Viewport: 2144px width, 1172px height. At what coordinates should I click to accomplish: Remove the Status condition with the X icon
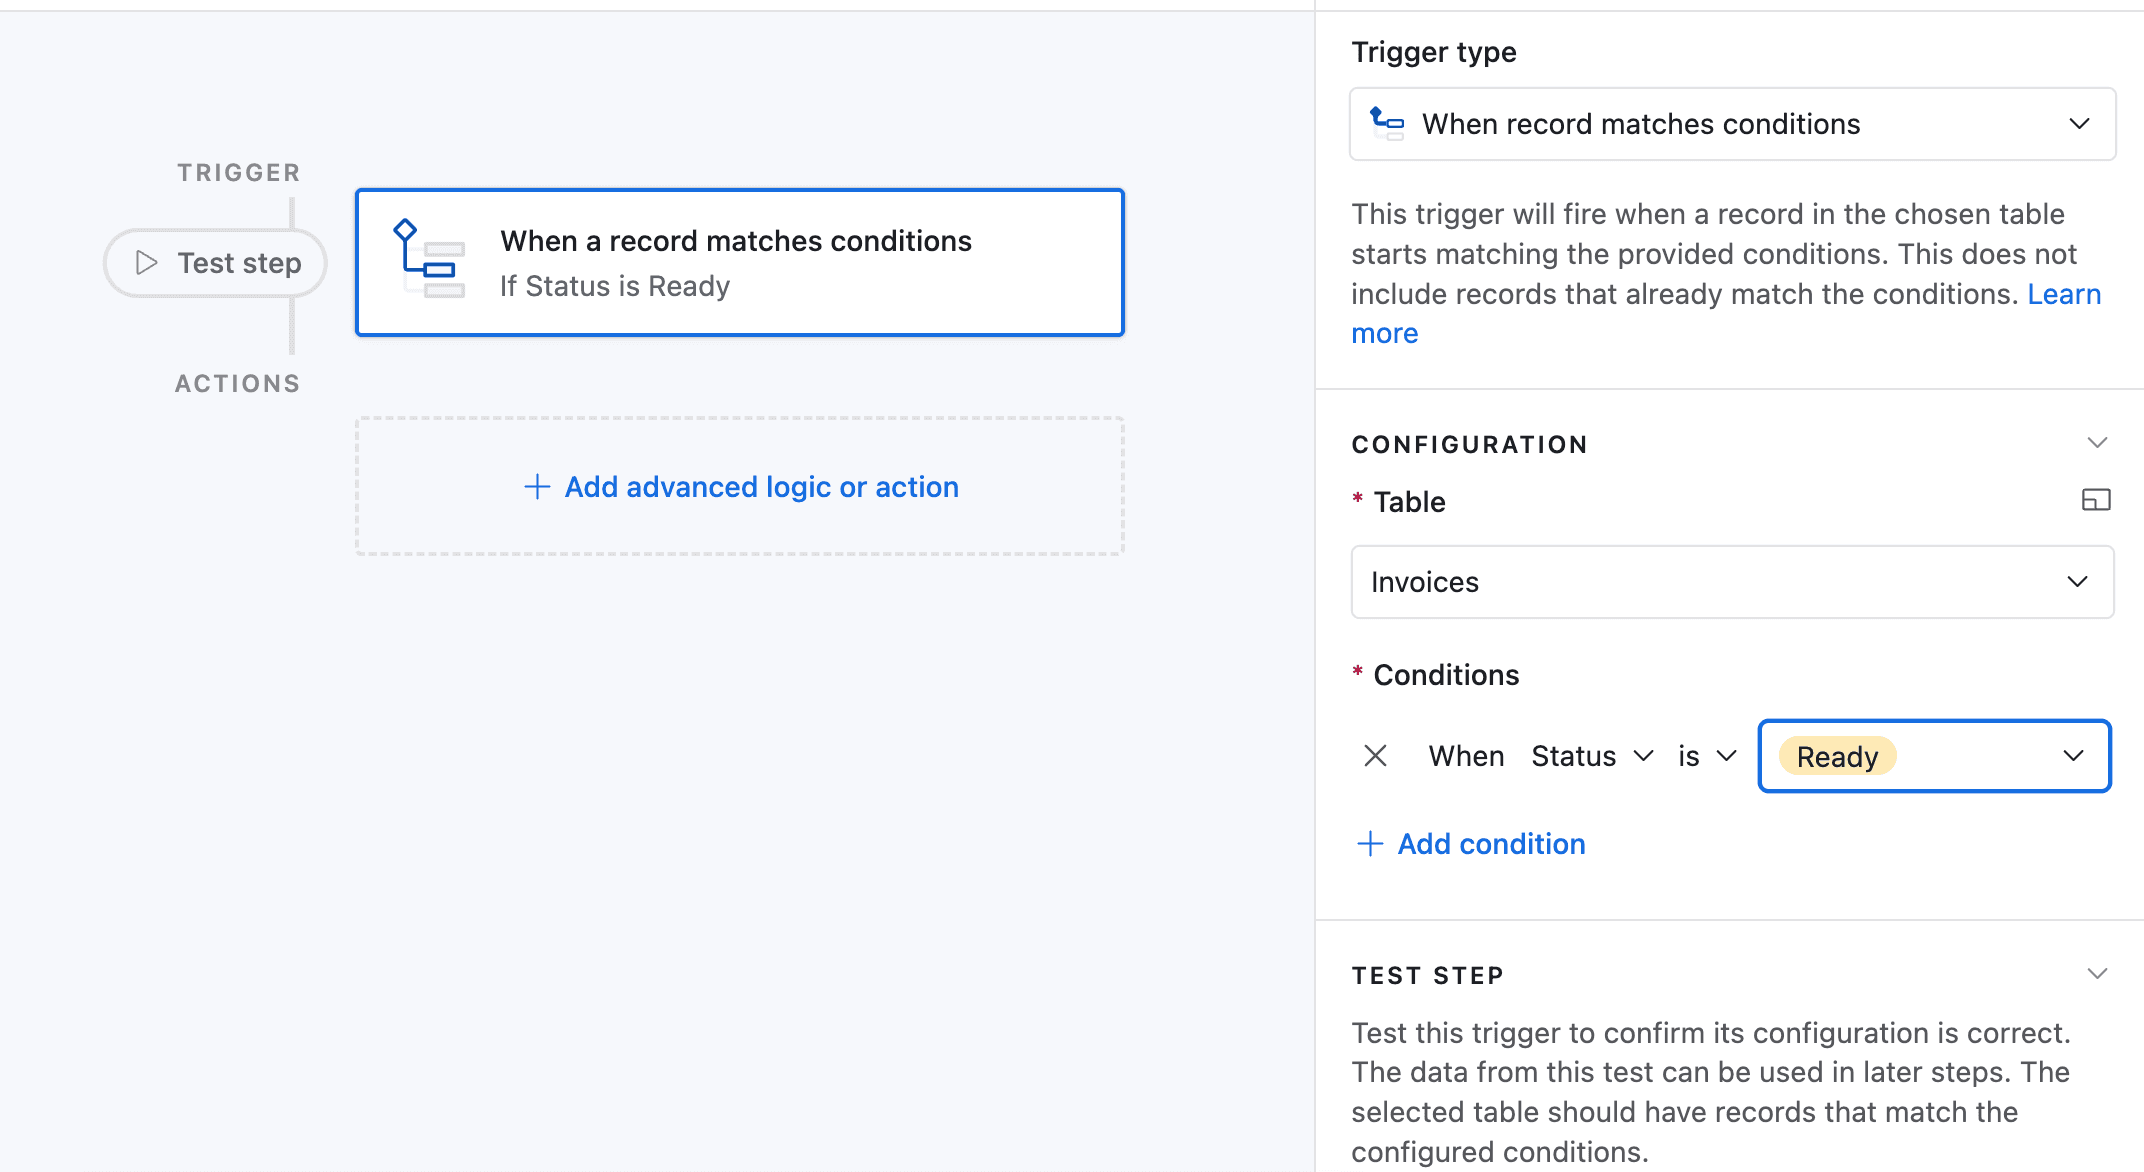(1375, 756)
